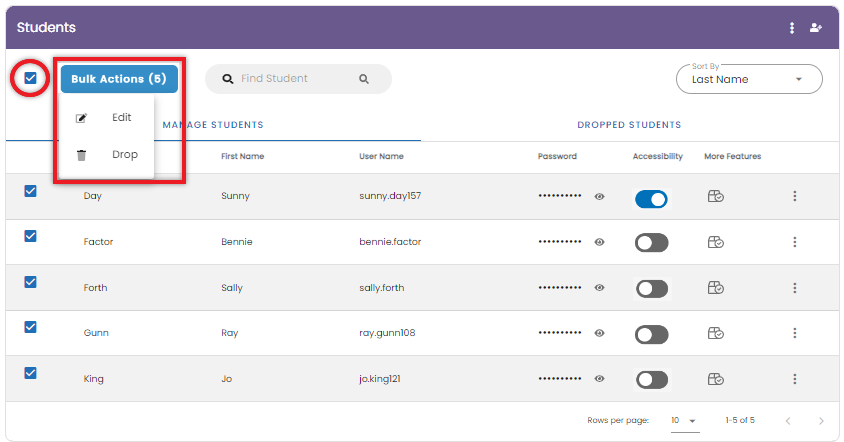Disable accessibility for Sunny Day
Viewport: 844px width, 442px height.
coord(651,199)
